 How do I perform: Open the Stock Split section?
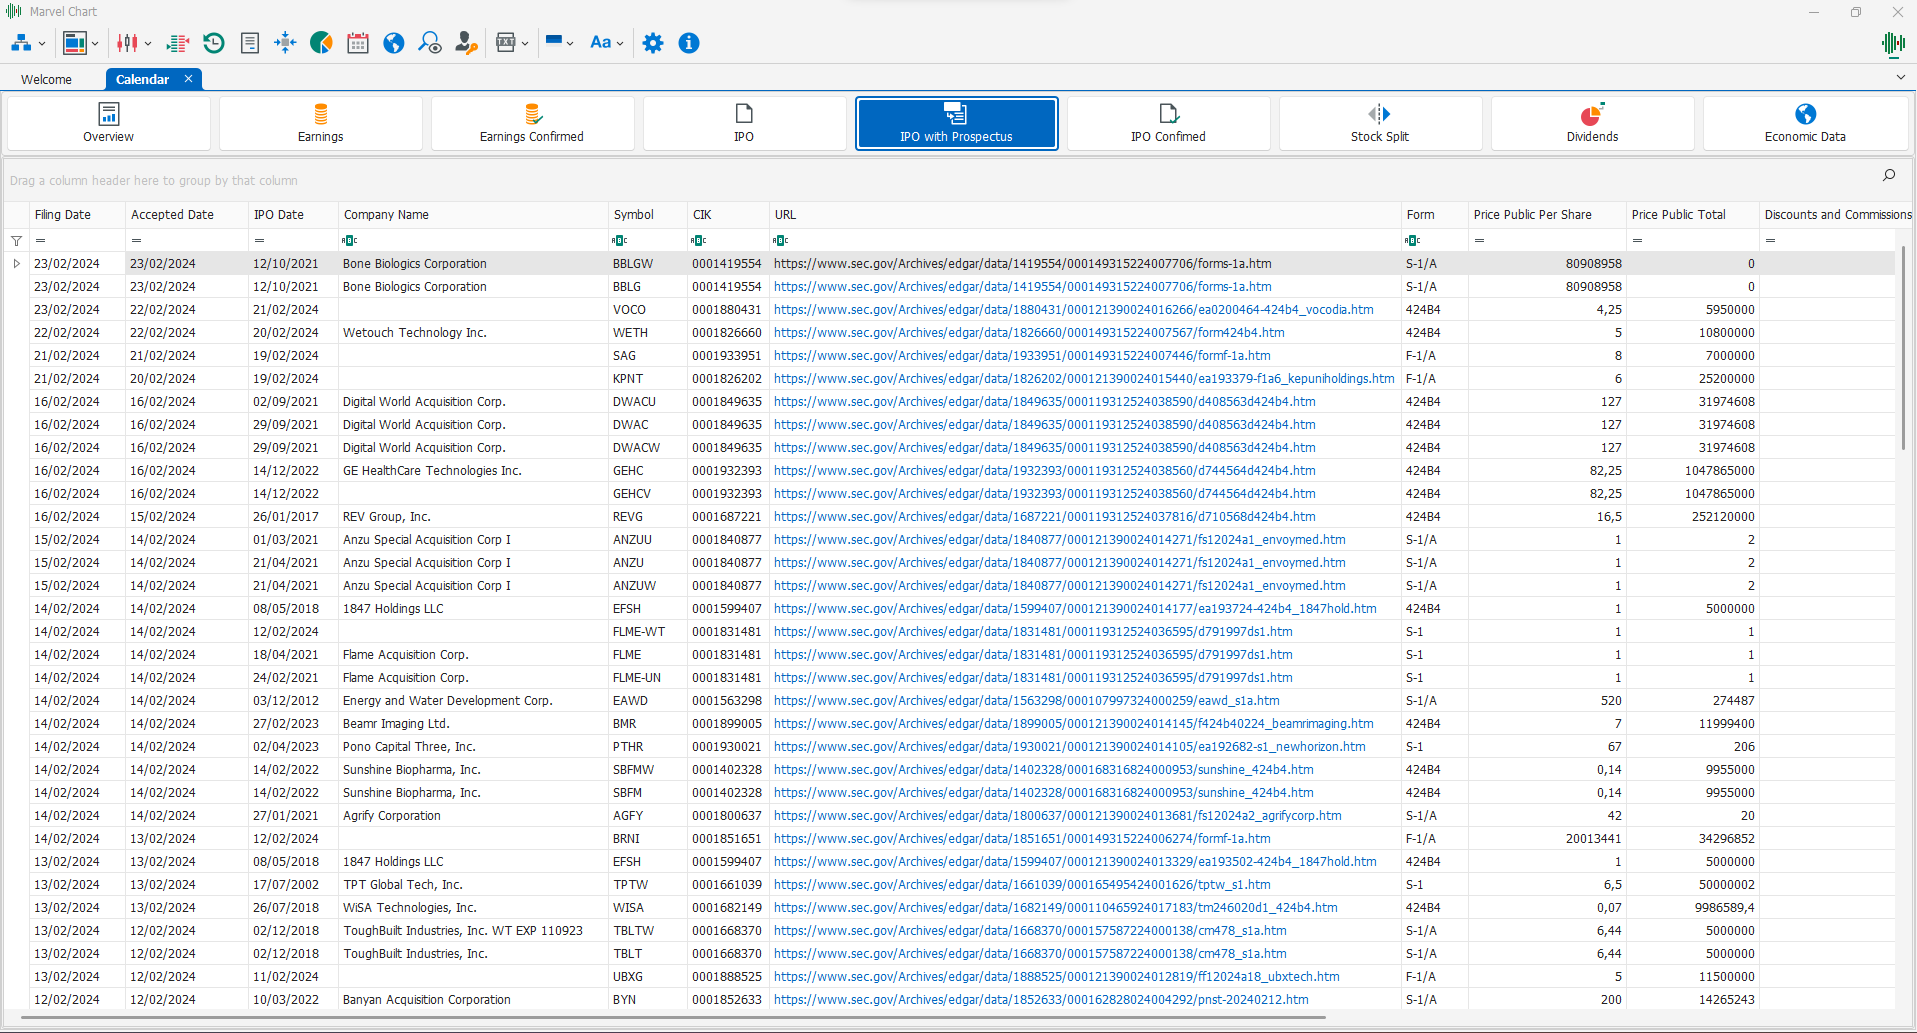[1380, 124]
